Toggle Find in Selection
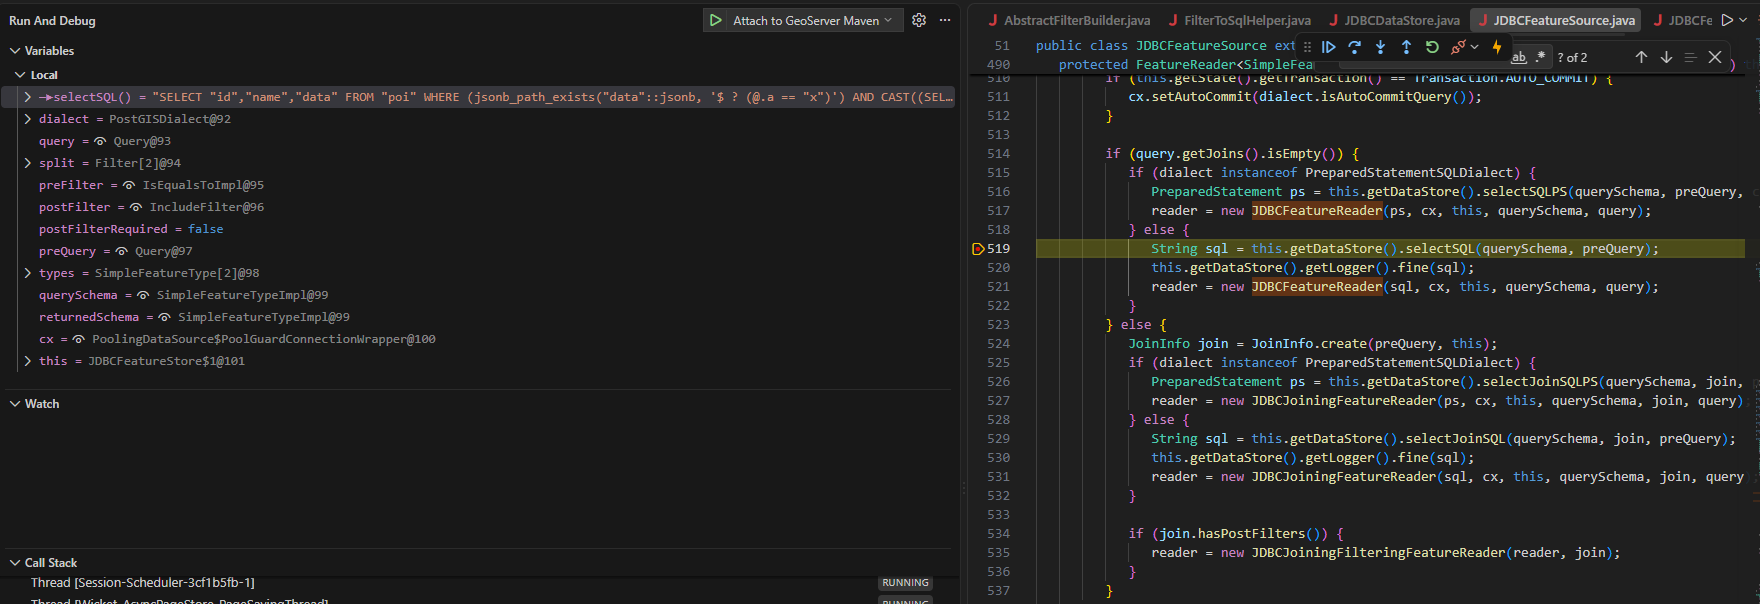Image resolution: width=1760 pixels, height=604 pixels. (x=1690, y=57)
